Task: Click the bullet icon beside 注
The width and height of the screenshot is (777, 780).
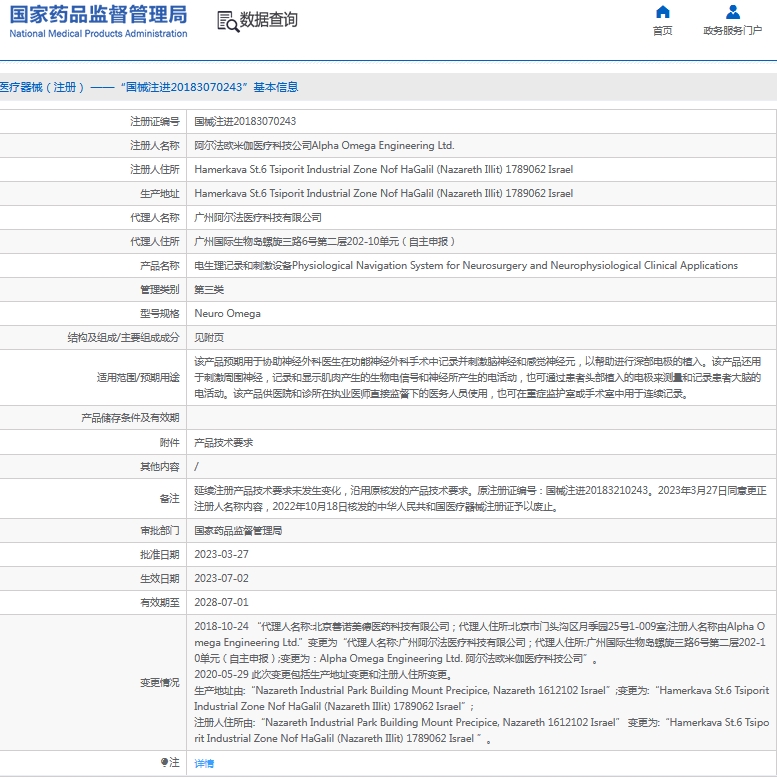Action: [x=164, y=762]
